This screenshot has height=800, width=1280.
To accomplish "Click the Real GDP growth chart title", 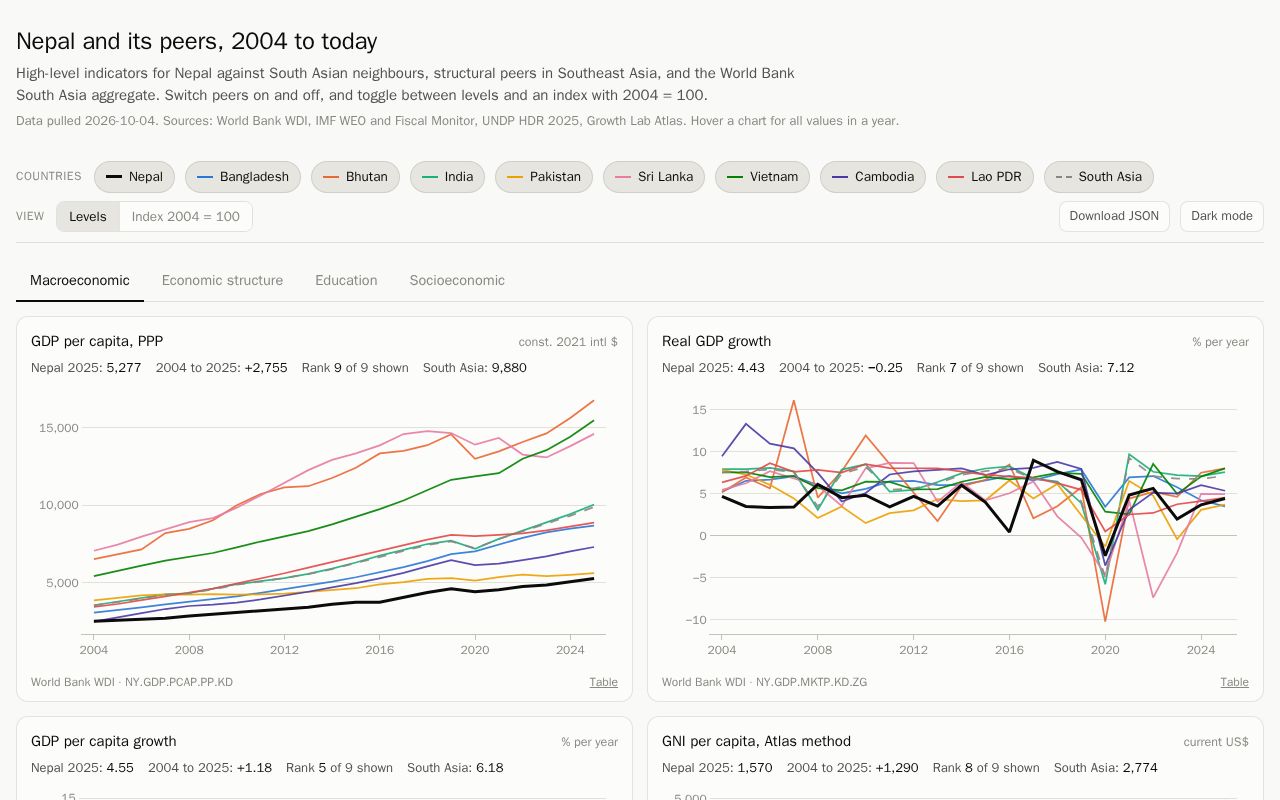I will click(716, 342).
